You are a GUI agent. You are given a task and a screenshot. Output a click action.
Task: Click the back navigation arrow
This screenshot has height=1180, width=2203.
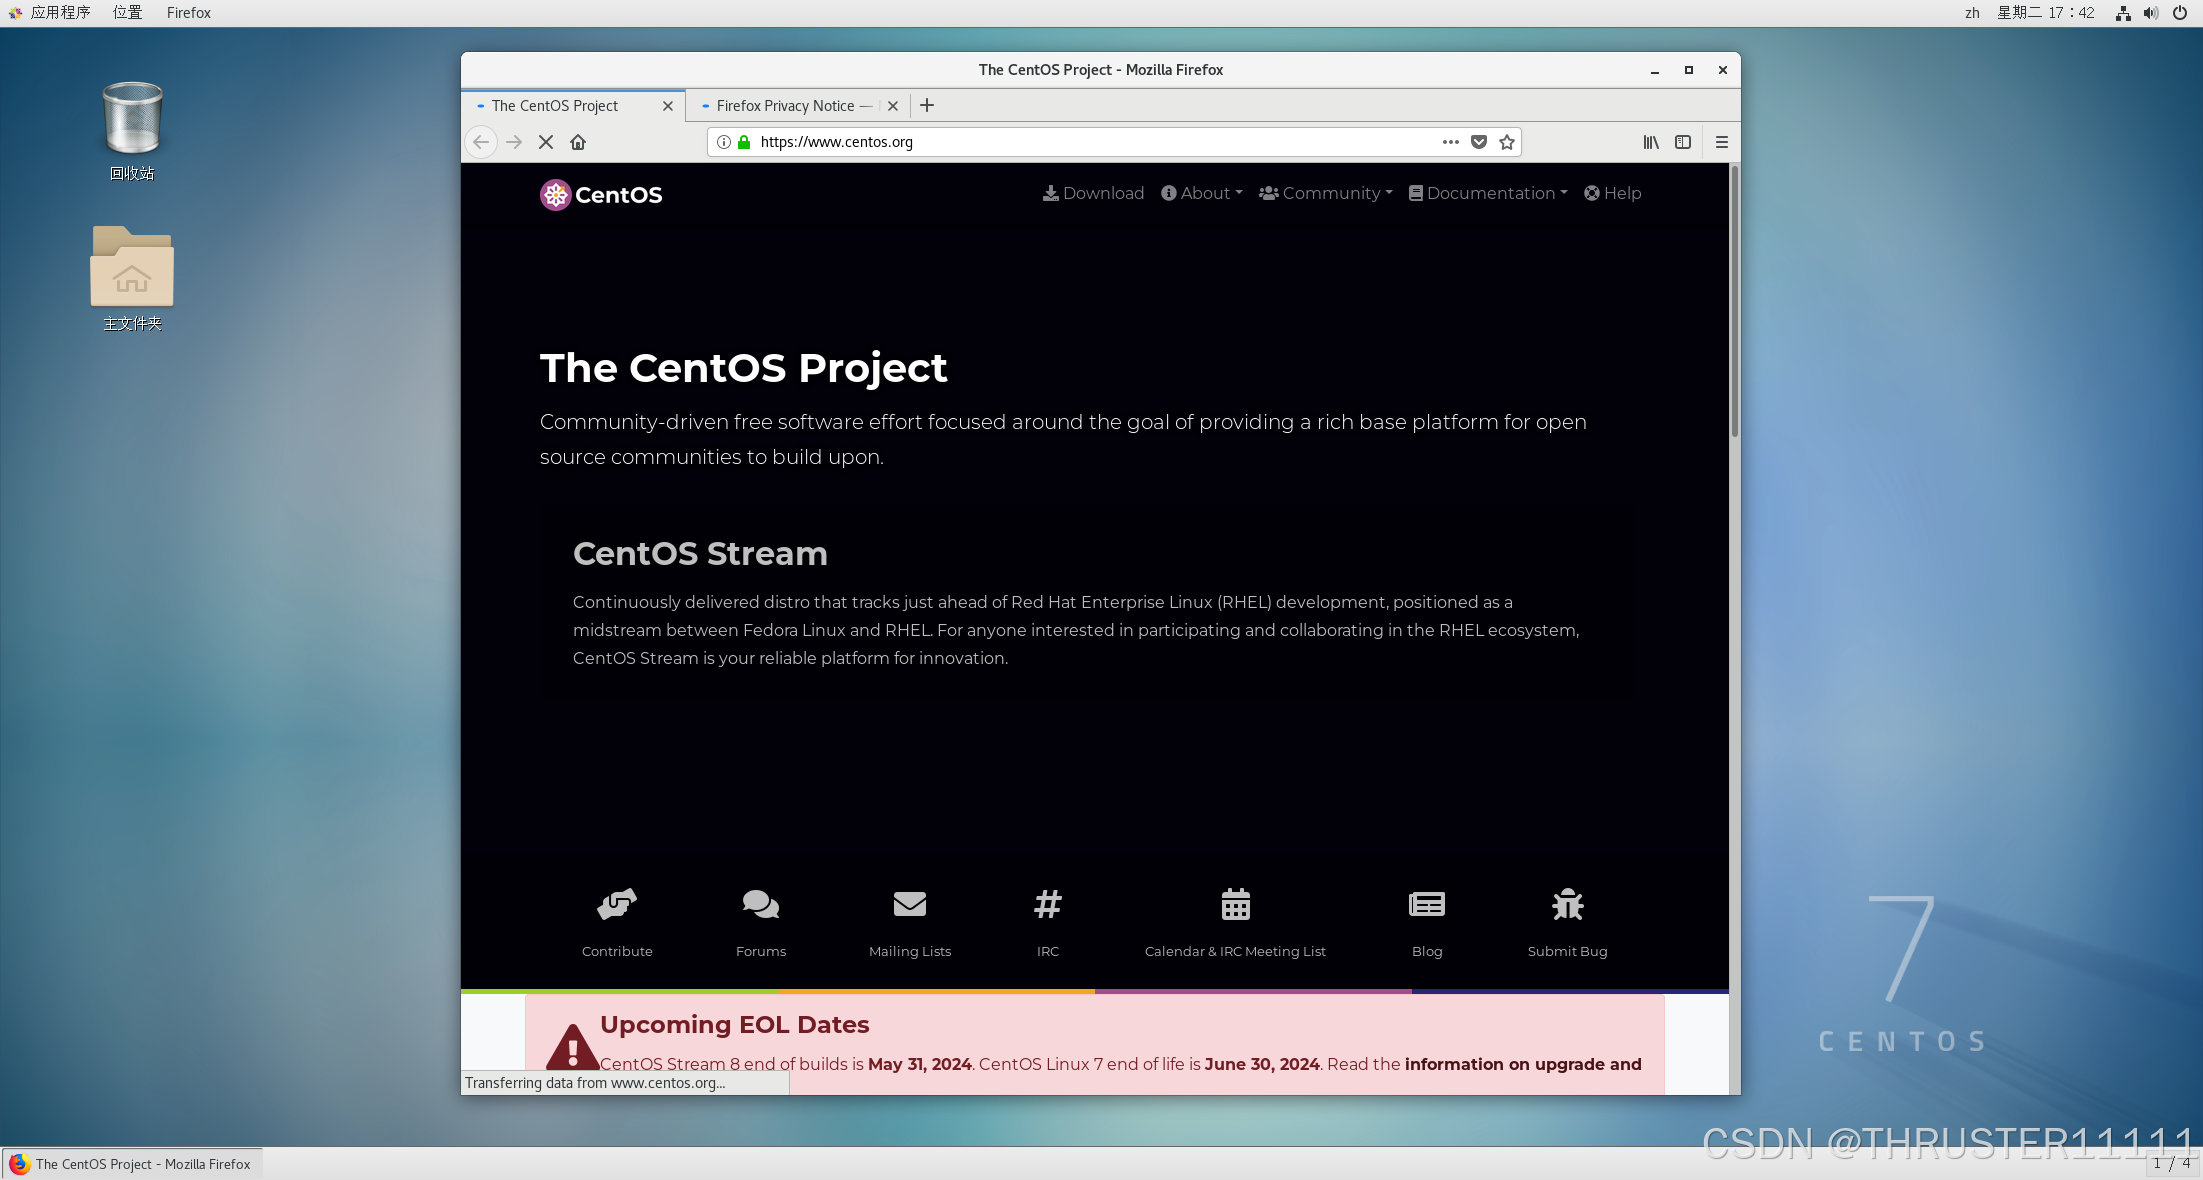coord(481,142)
